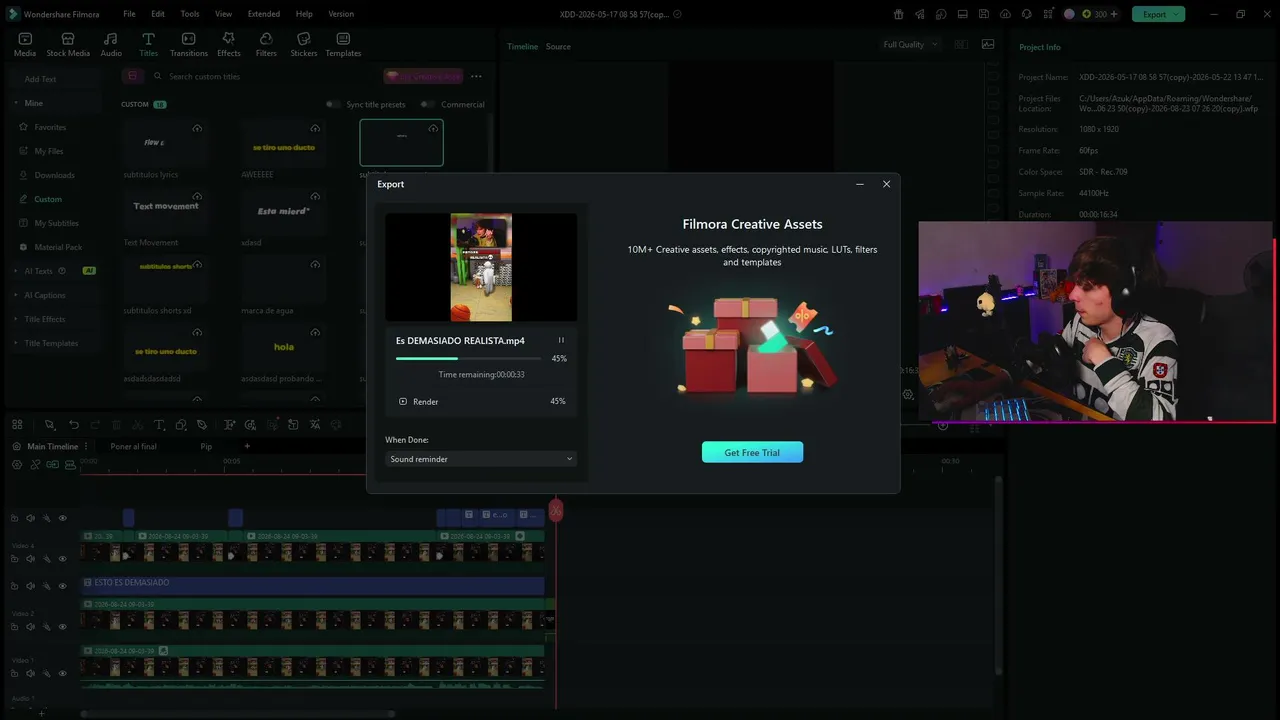This screenshot has width=1280, height=720.
Task: Open the Effects library
Action: point(229,44)
